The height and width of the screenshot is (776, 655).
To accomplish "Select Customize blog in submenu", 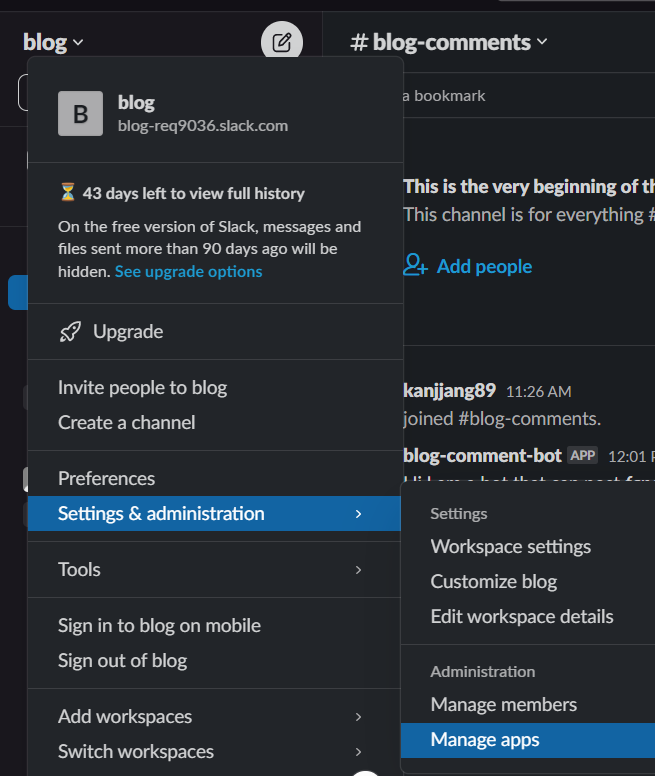I will click(528, 582).
